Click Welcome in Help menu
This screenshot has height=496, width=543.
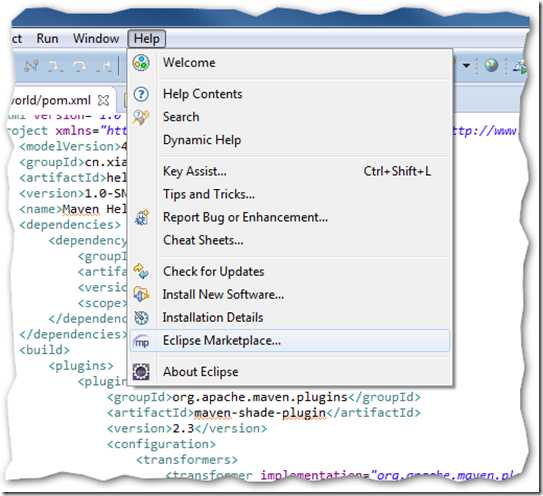tap(290, 63)
